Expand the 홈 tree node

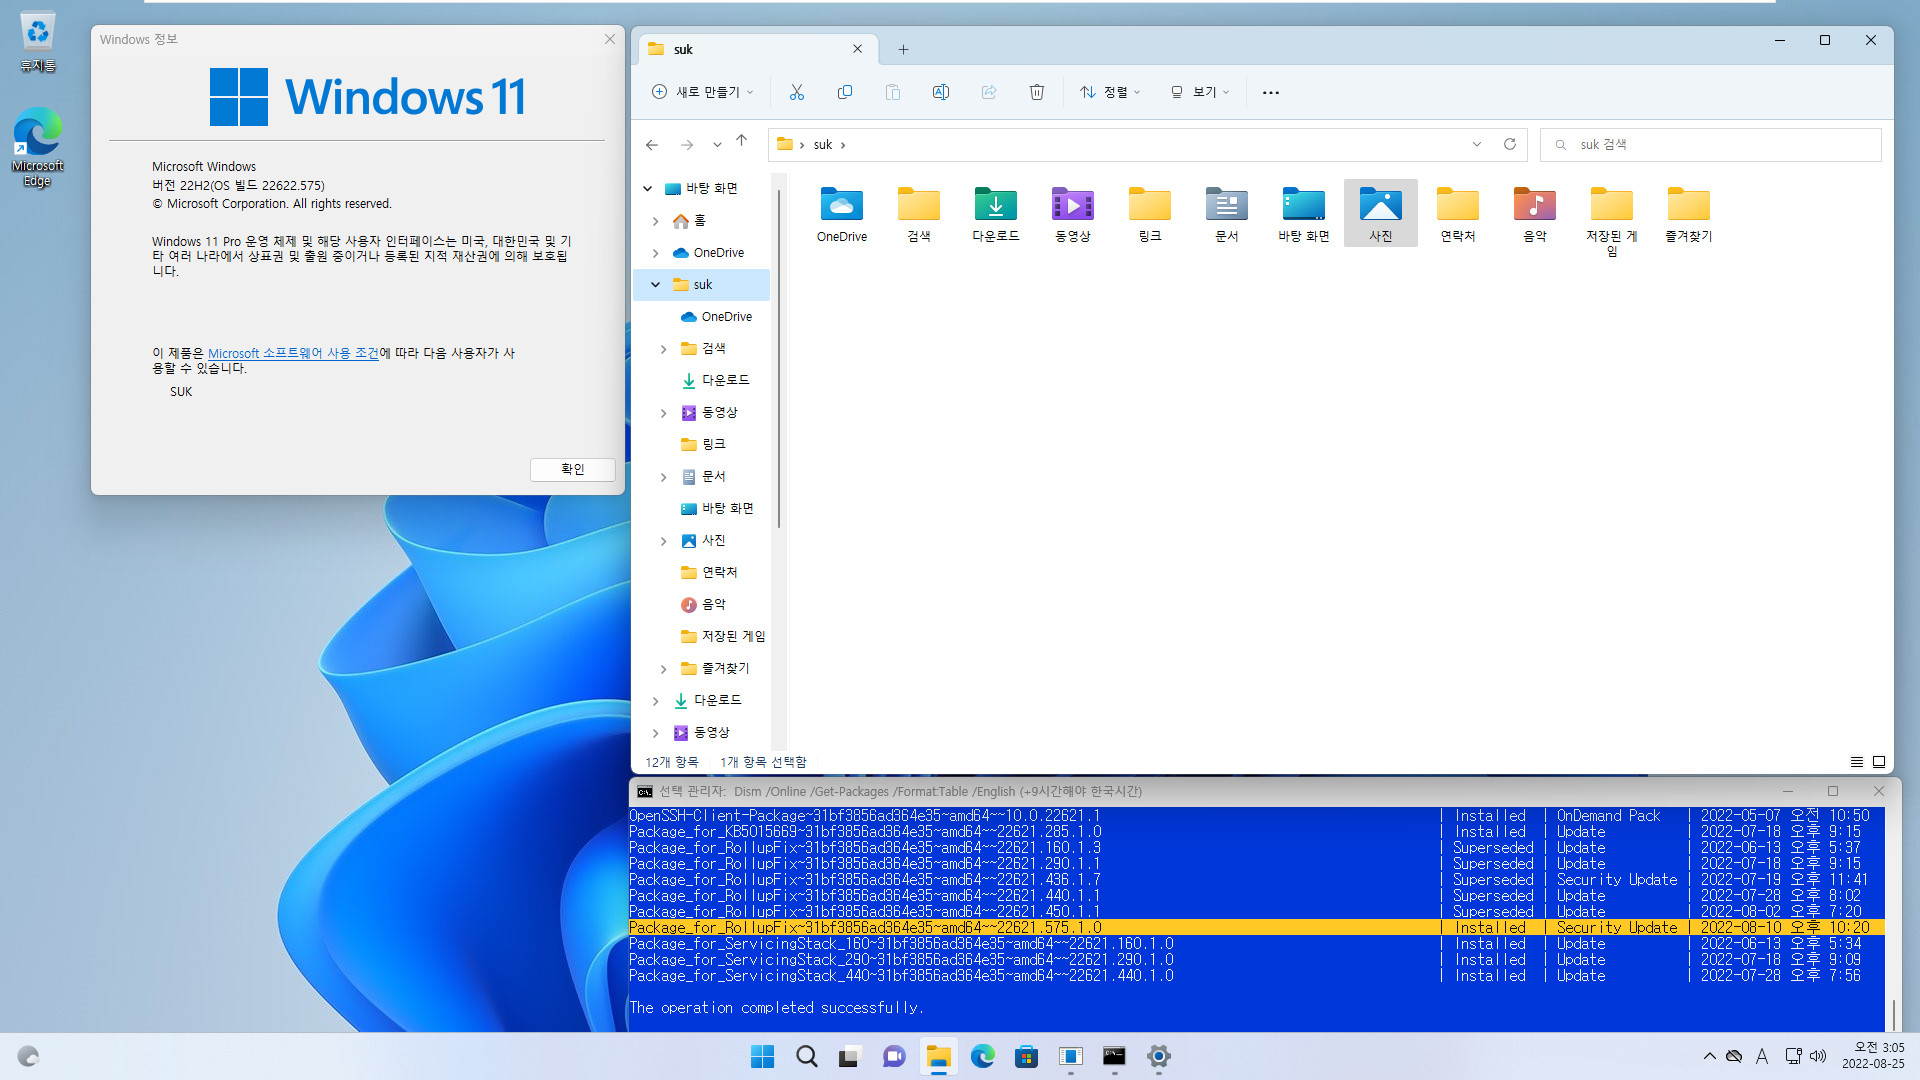(x=655, y=221)
